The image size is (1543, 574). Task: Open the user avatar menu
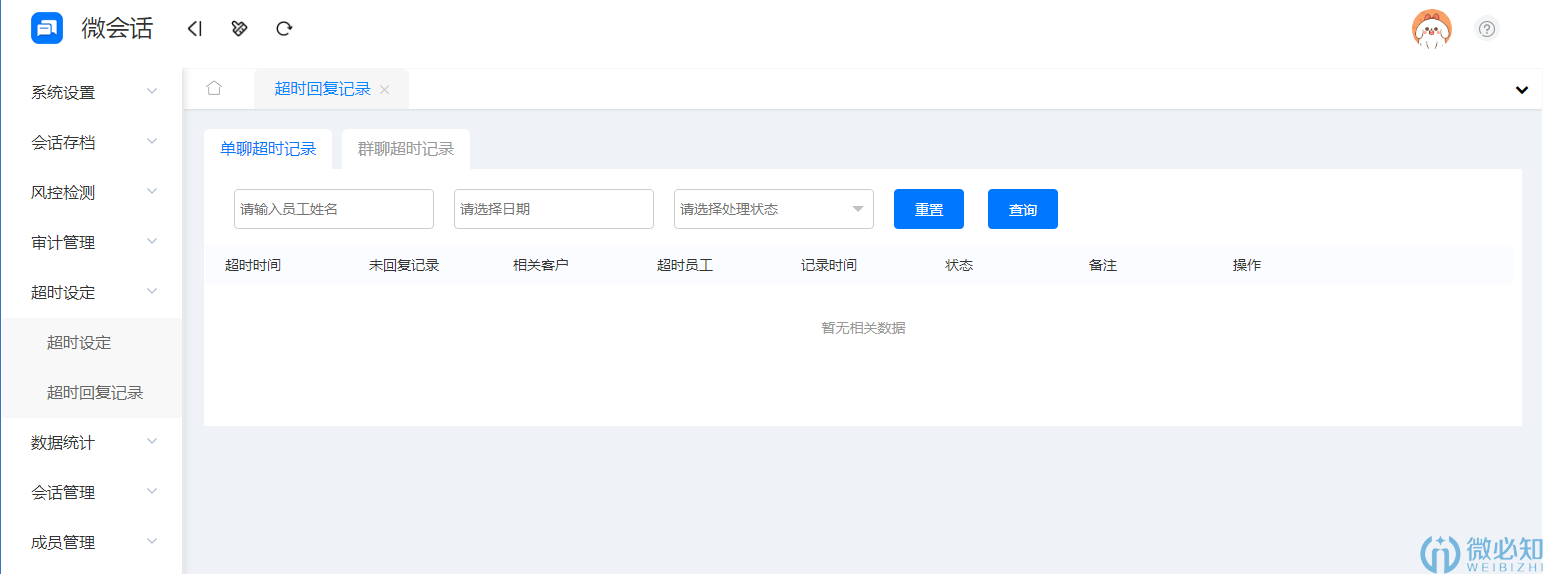1431,29
